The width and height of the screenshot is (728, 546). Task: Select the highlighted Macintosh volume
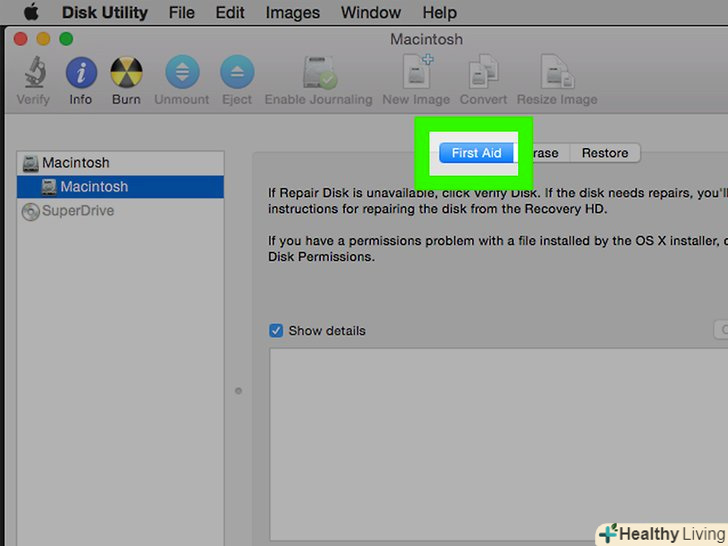coord(120,187)
